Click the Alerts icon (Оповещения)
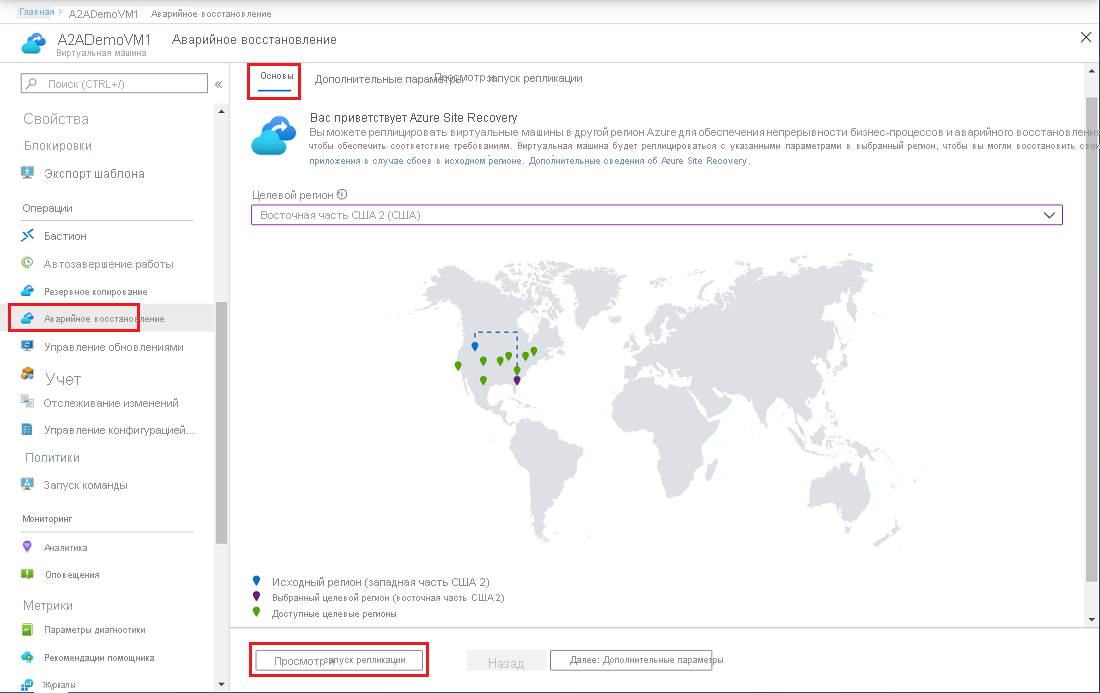The image size is (1100, 693). (x=27, y=574)
